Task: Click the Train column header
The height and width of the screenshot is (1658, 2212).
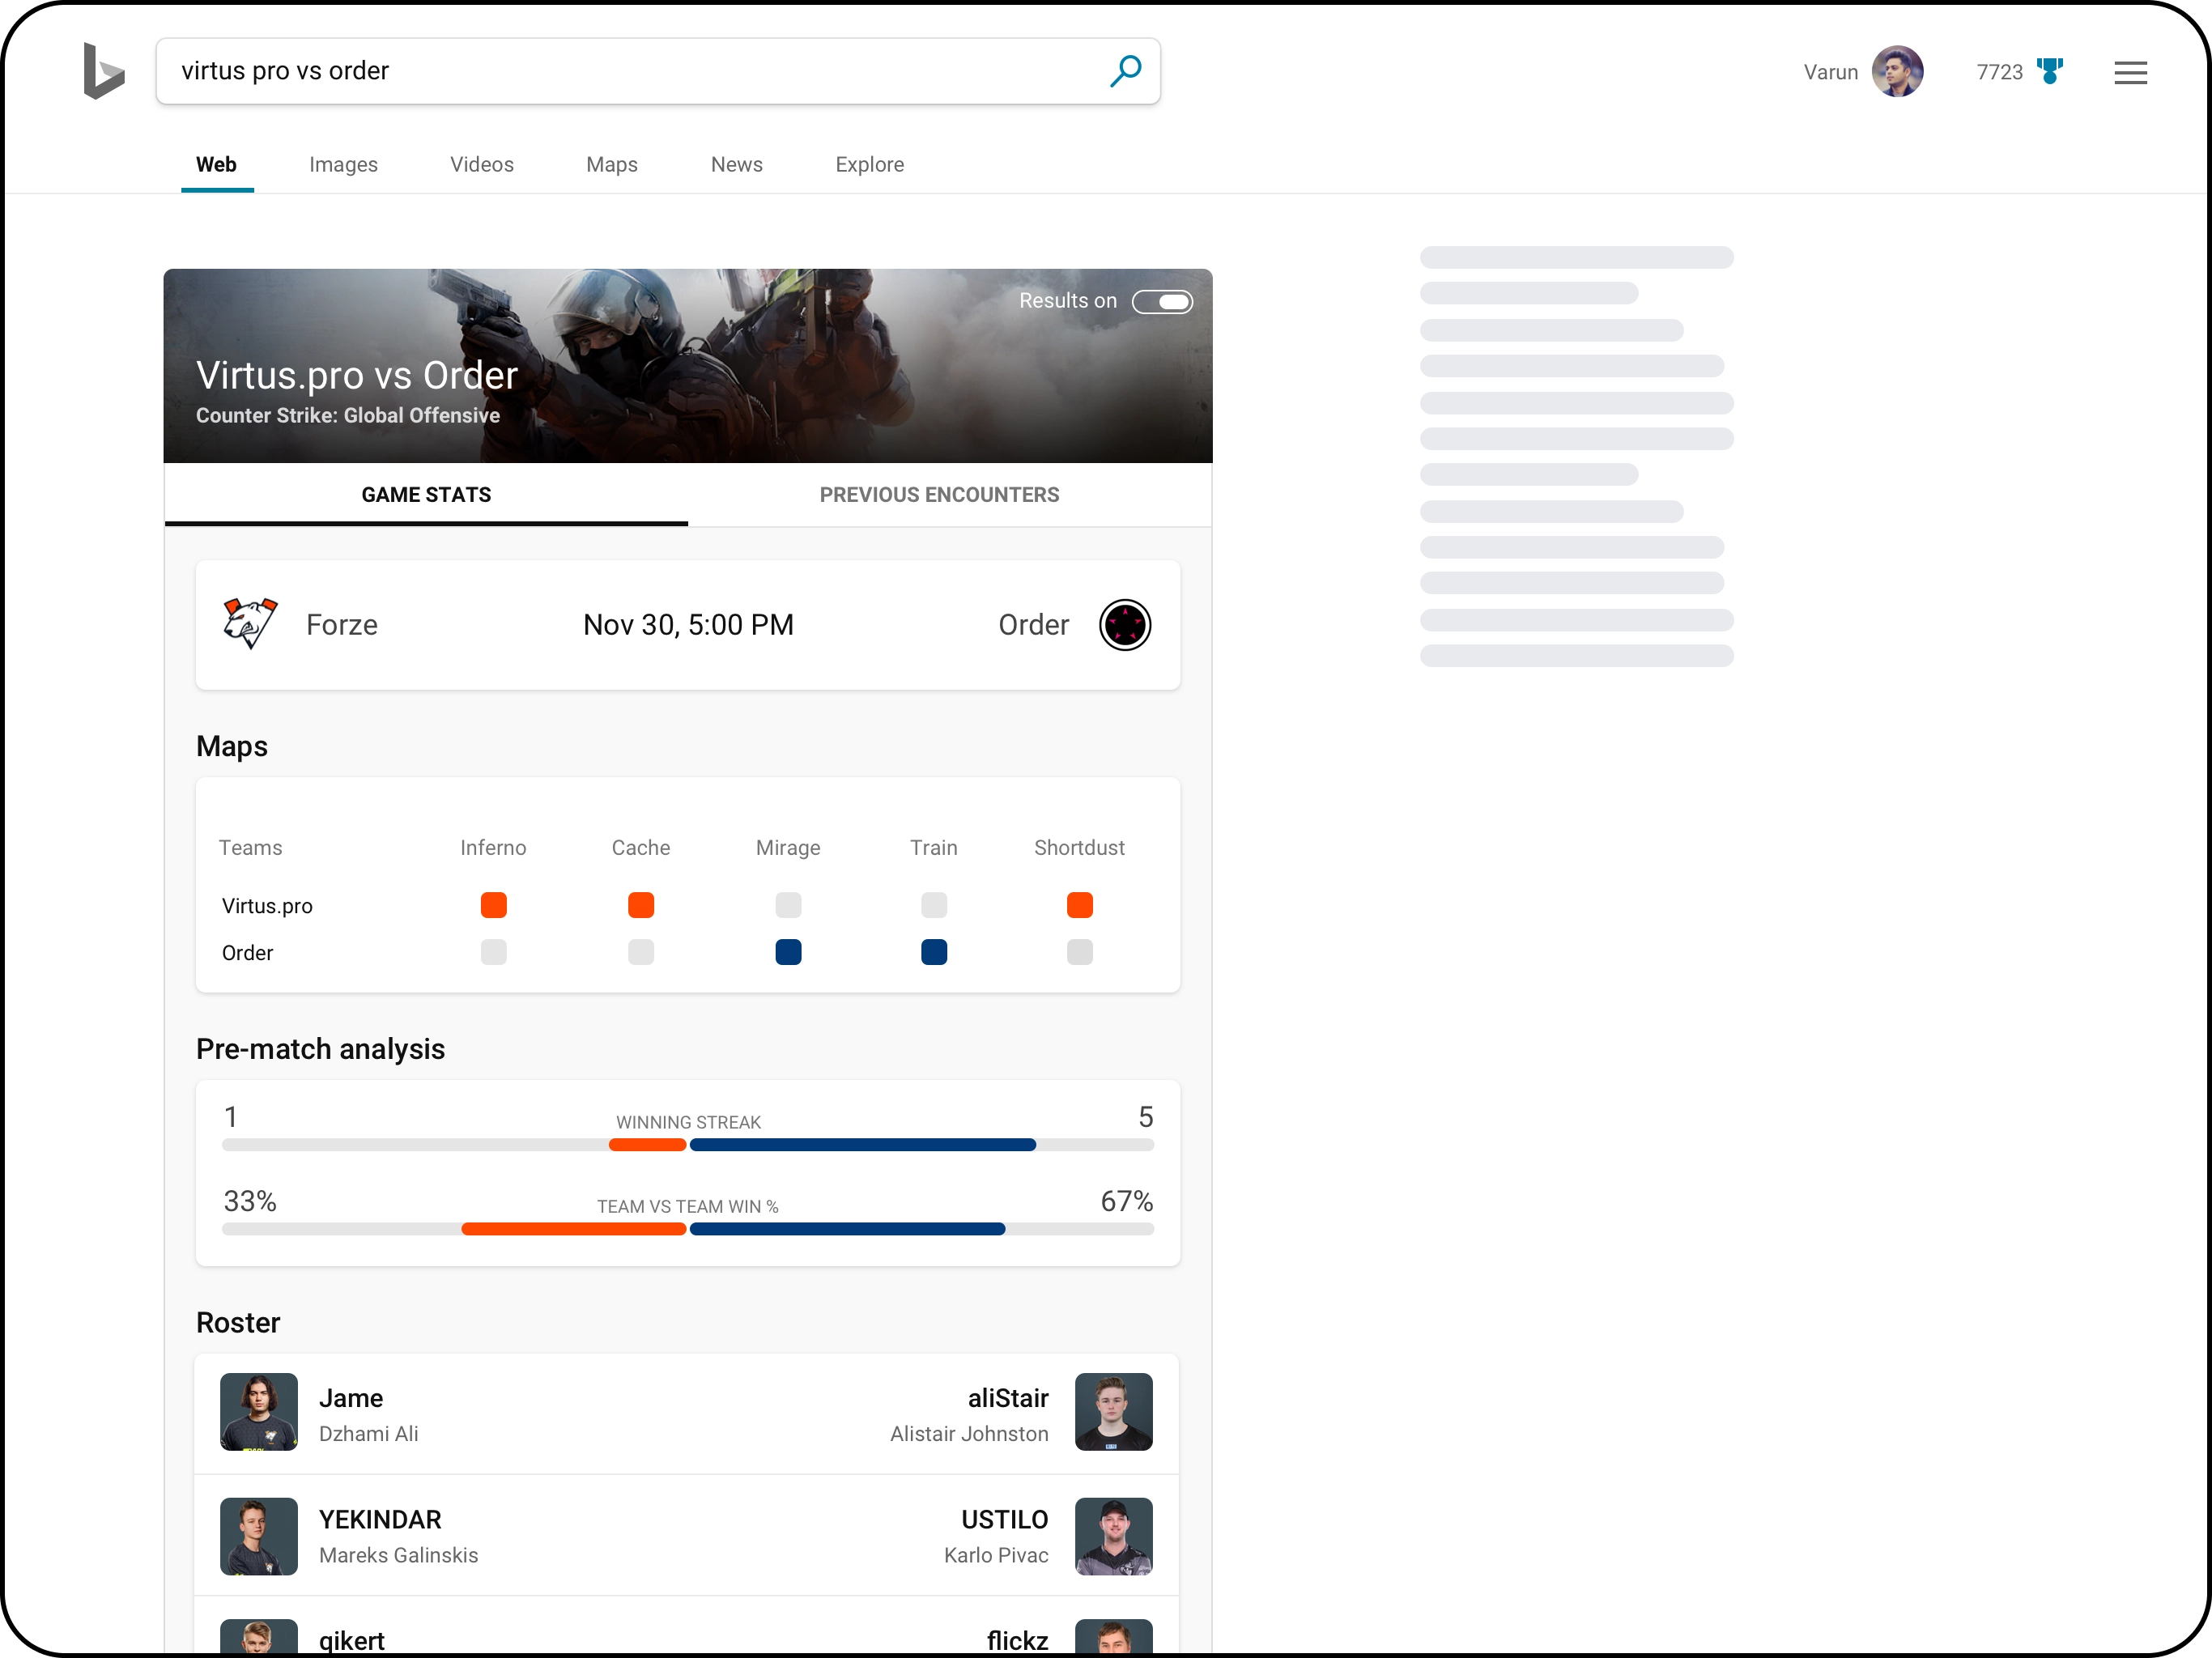Action: (934, 848)
